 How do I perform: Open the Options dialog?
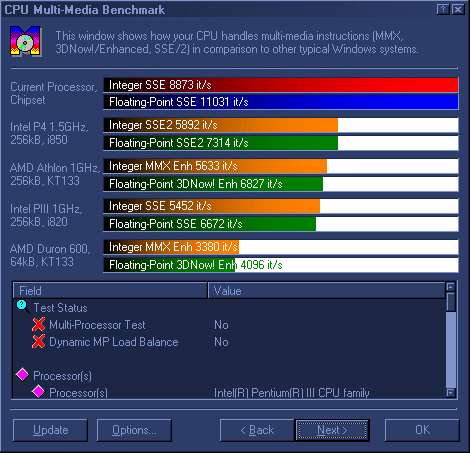[x=134, y=430]
